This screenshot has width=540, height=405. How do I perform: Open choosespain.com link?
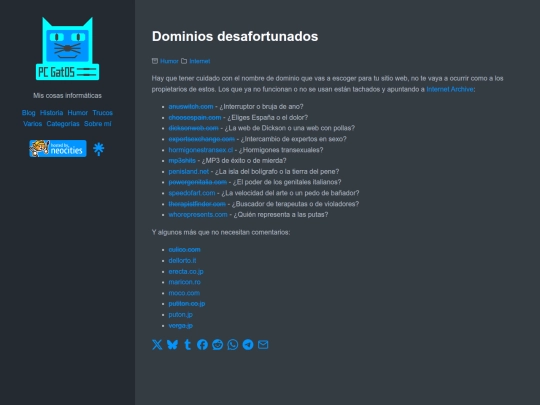pyautogui.click(x=195, y=117)
